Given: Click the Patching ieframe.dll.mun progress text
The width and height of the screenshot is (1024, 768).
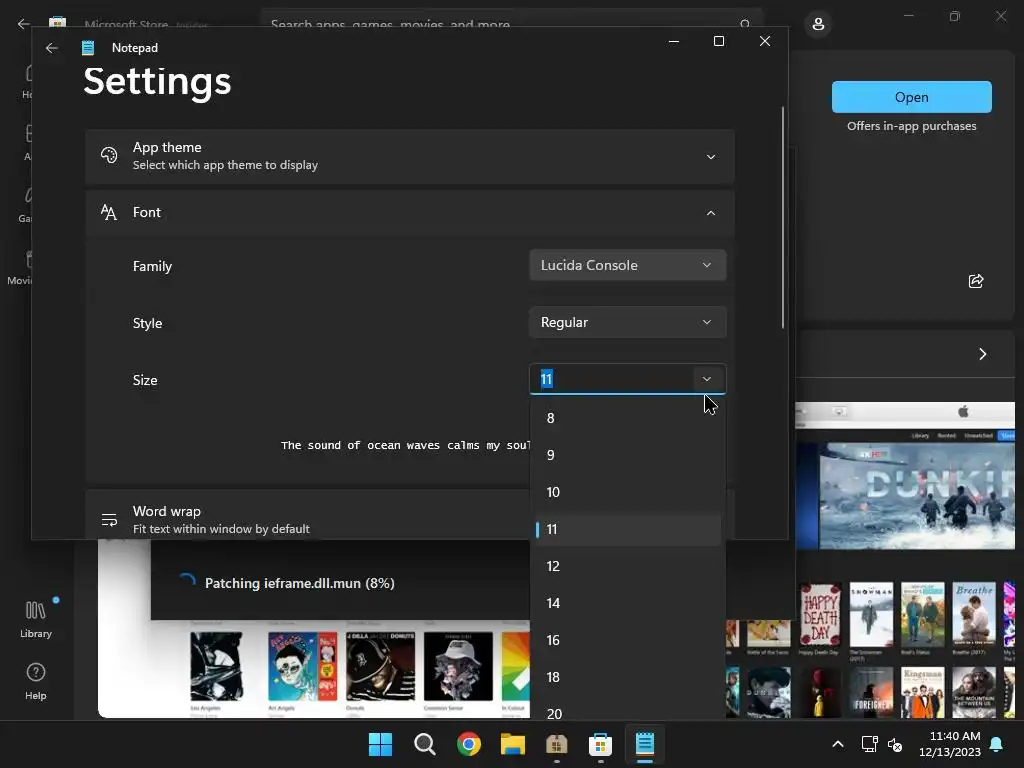Looking at the screenshot, I should (x=300, y=583).
